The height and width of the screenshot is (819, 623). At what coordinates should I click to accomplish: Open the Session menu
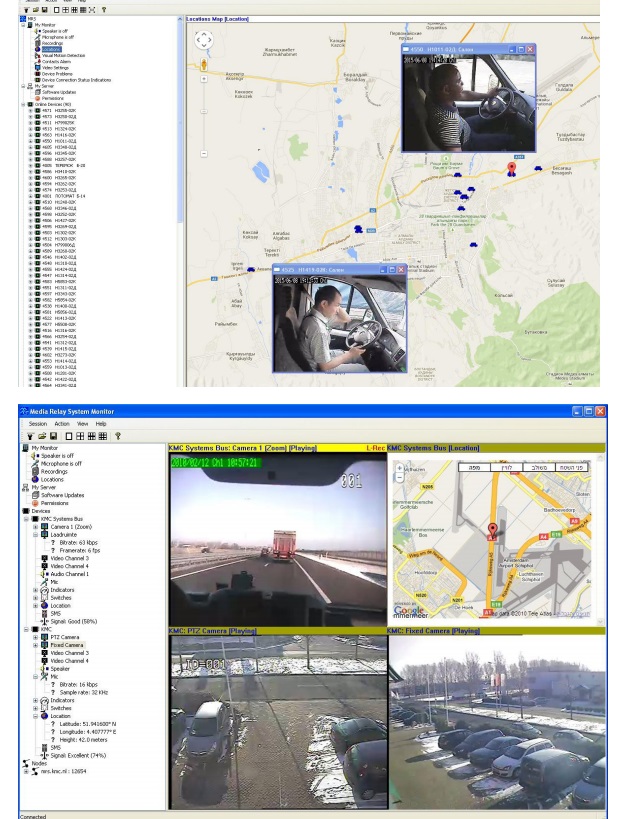point(38,424)
